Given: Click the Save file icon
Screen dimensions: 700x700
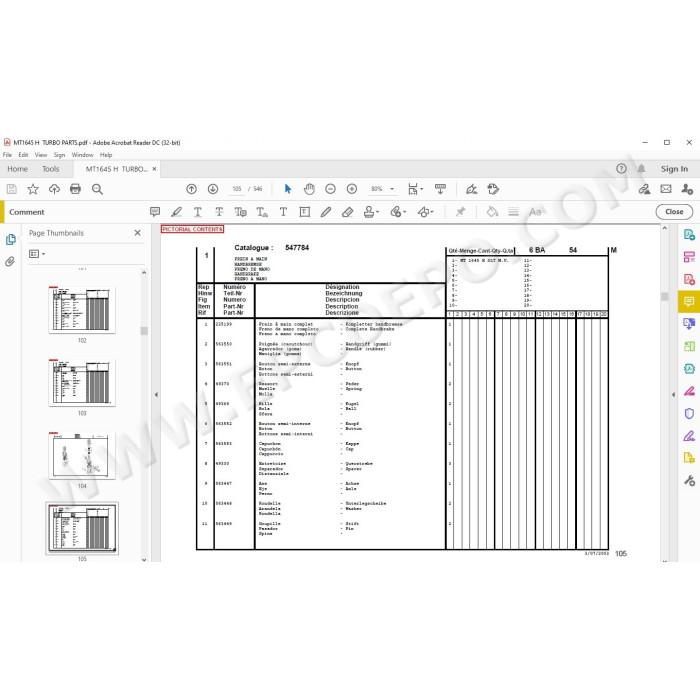Looking at the screenshot, I should pos(12,189).
